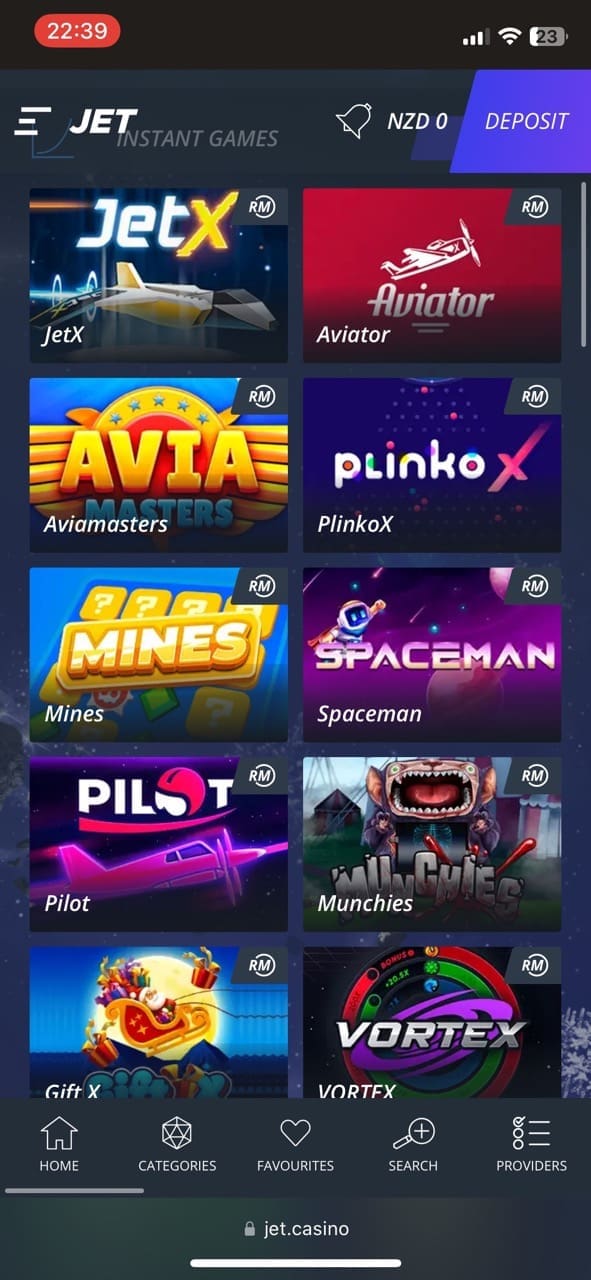This screenshot has width=591, height=1280.
Task: Open the Mines game tile
Action: [x=159, y=654]
